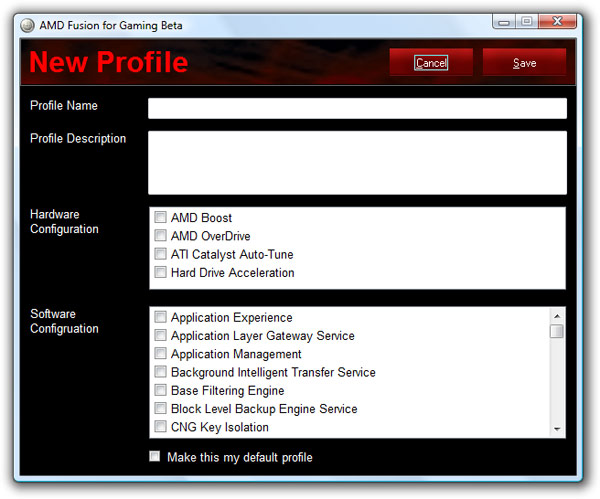This screenshot has width=600, height=499.
Task: Click the AMD Fusion title bar icon
Action: pos(27,25)
